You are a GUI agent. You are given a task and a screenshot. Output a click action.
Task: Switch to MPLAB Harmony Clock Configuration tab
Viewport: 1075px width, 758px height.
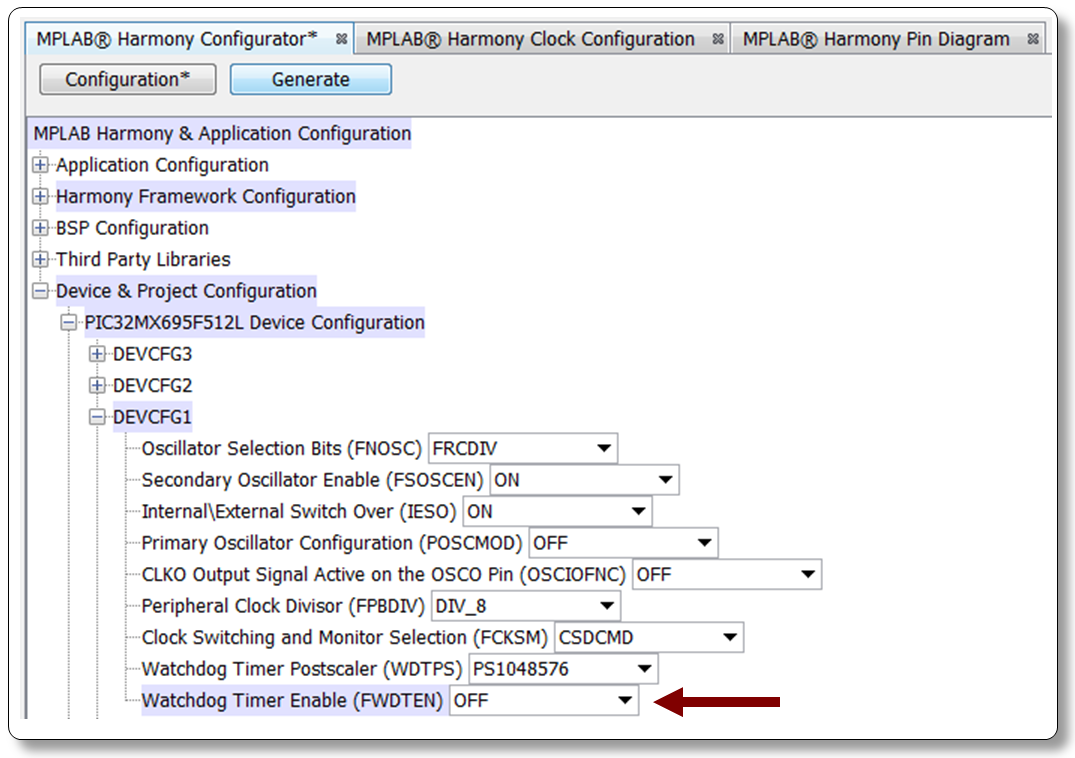(530, 39)
